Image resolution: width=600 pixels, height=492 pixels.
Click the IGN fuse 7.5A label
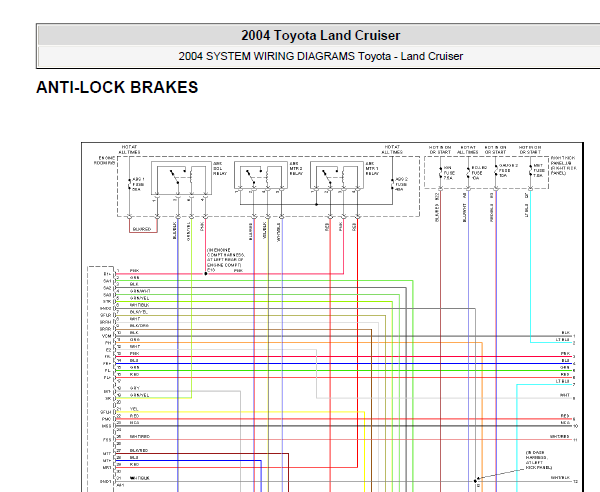pyautogui.click(x=449, y=173)
